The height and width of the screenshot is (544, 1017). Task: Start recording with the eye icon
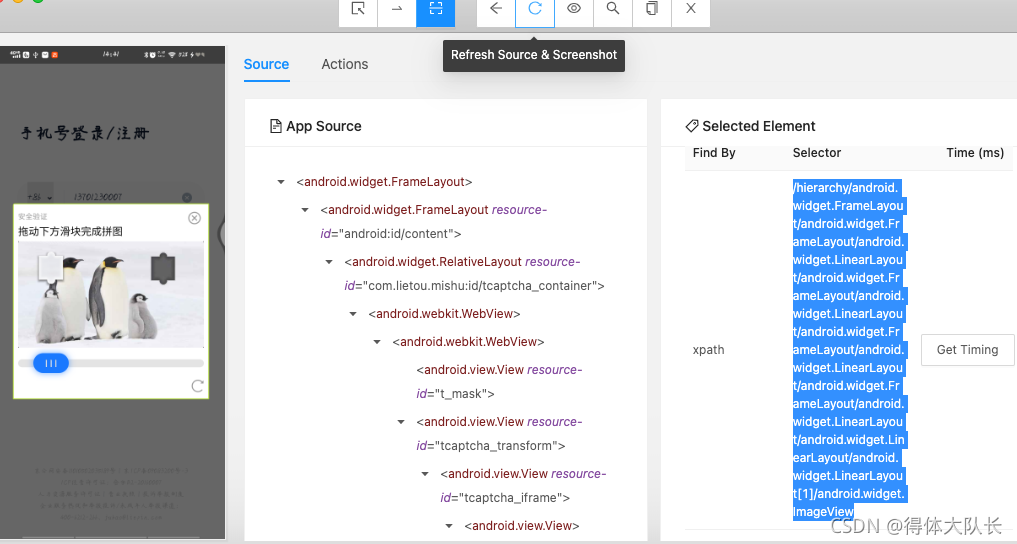pyautogui.click(x=574, y=9)
